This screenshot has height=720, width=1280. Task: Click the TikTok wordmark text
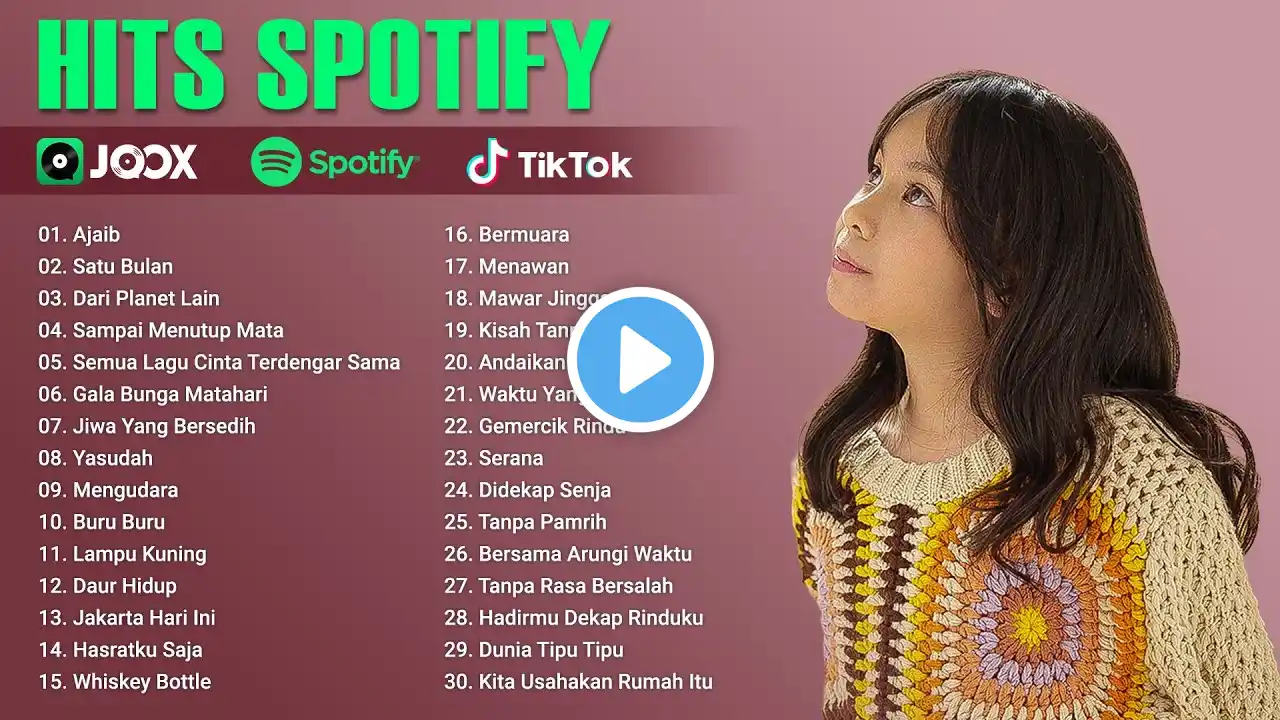tap(575, 164)
